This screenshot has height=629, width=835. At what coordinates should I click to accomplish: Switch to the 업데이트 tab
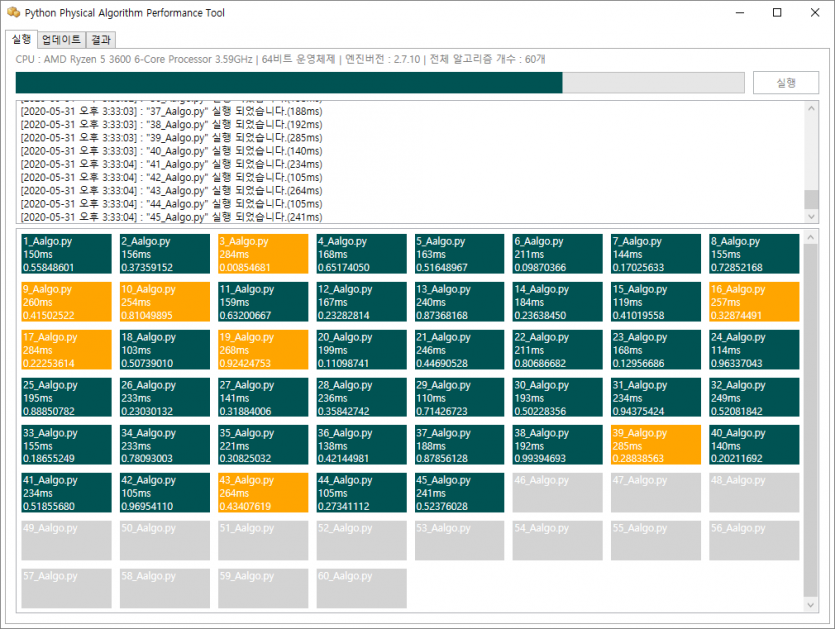[x=61, y=39]
